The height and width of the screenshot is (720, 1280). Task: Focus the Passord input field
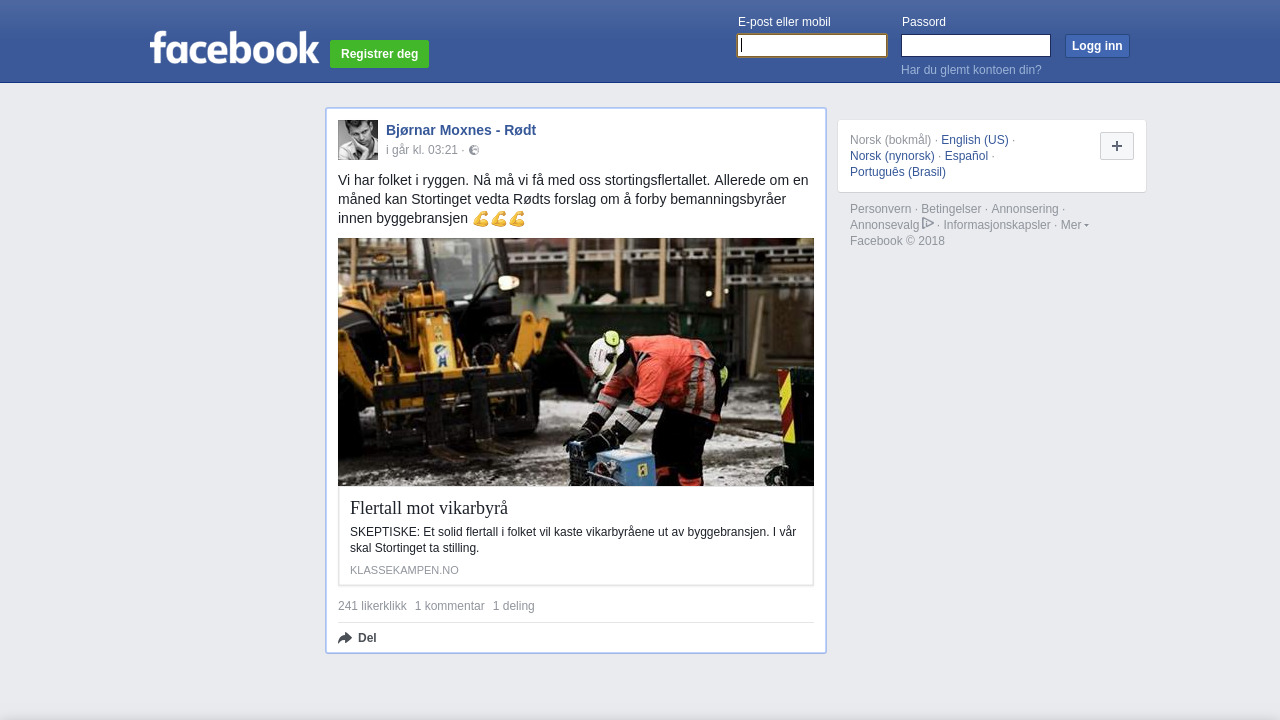coord(976,46)
